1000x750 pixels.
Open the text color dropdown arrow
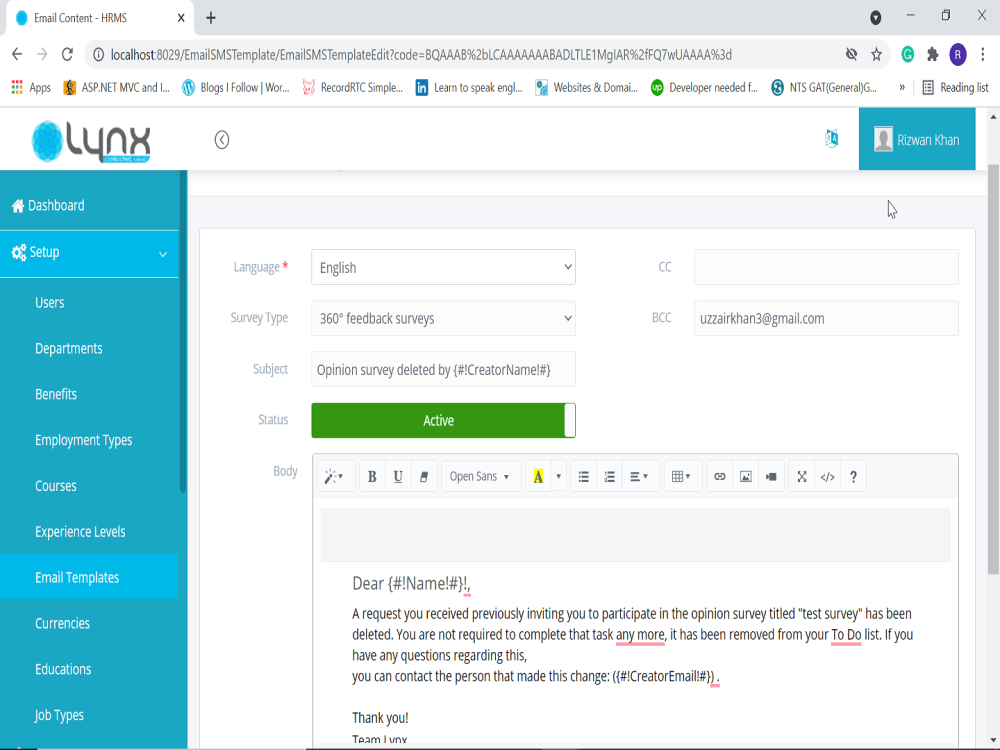(x=559, y=476)
